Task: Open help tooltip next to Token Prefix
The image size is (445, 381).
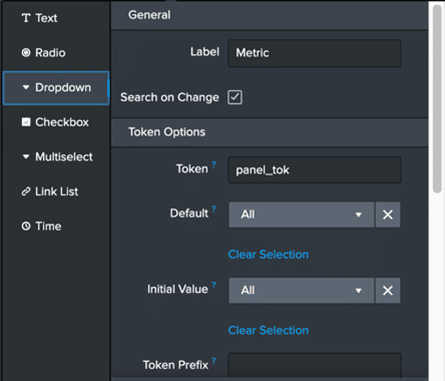Action: click(x=214, y=361)
